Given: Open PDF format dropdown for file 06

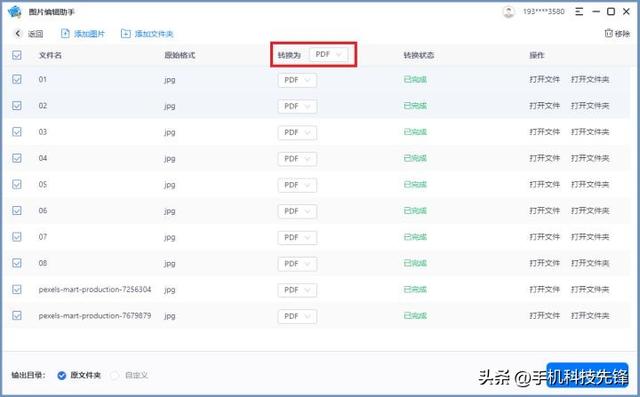Looking at the screenshot, I should pos(297,211).
